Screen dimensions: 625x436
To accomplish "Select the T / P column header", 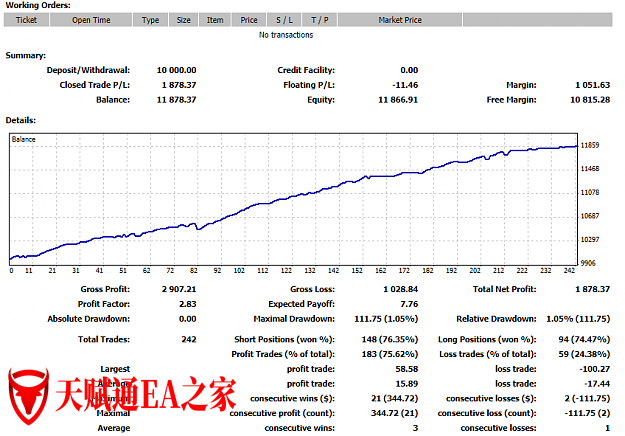I will [319, 19].
